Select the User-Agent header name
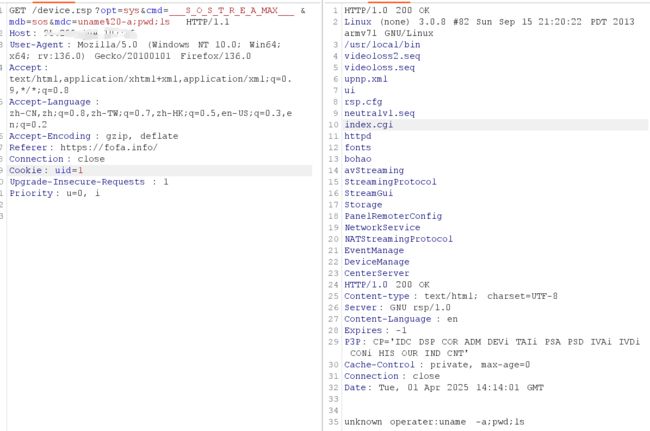The width and height of the screenshot is (650, 431). coord(36,45)
